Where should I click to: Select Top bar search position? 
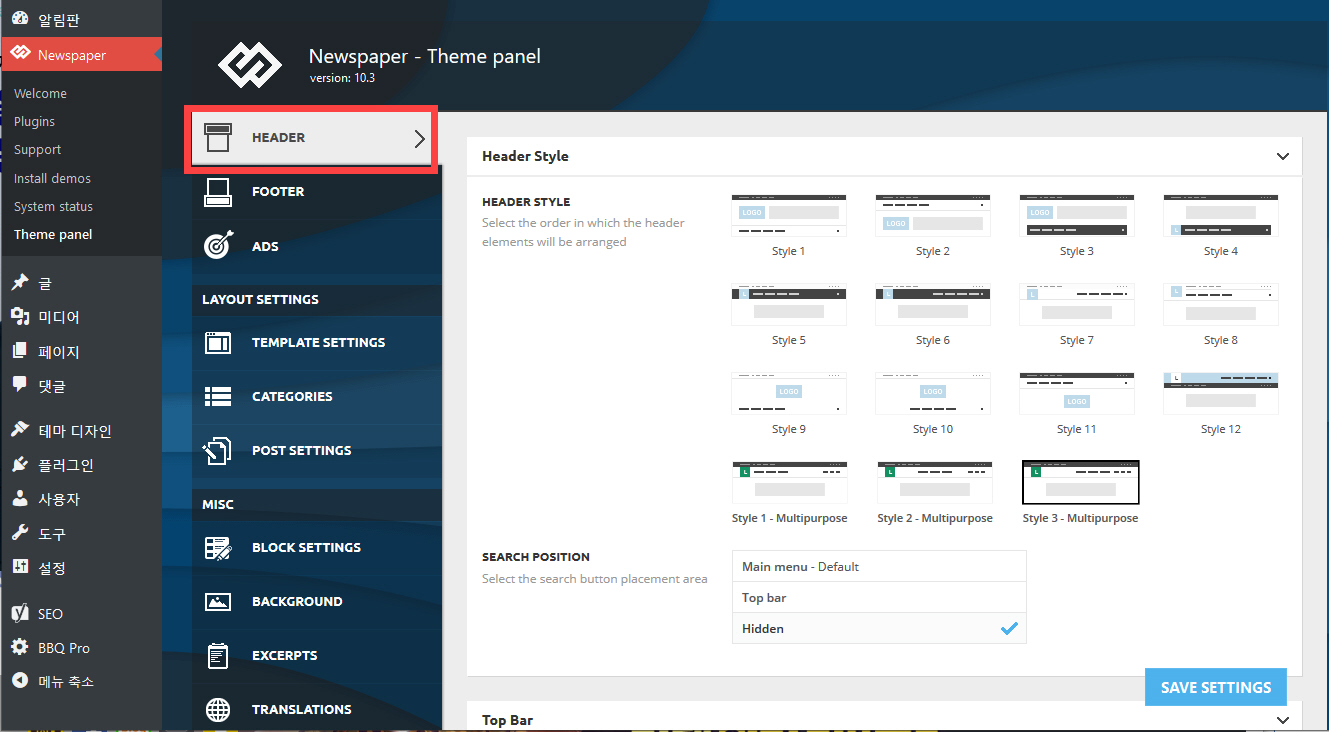click(879, 597)
